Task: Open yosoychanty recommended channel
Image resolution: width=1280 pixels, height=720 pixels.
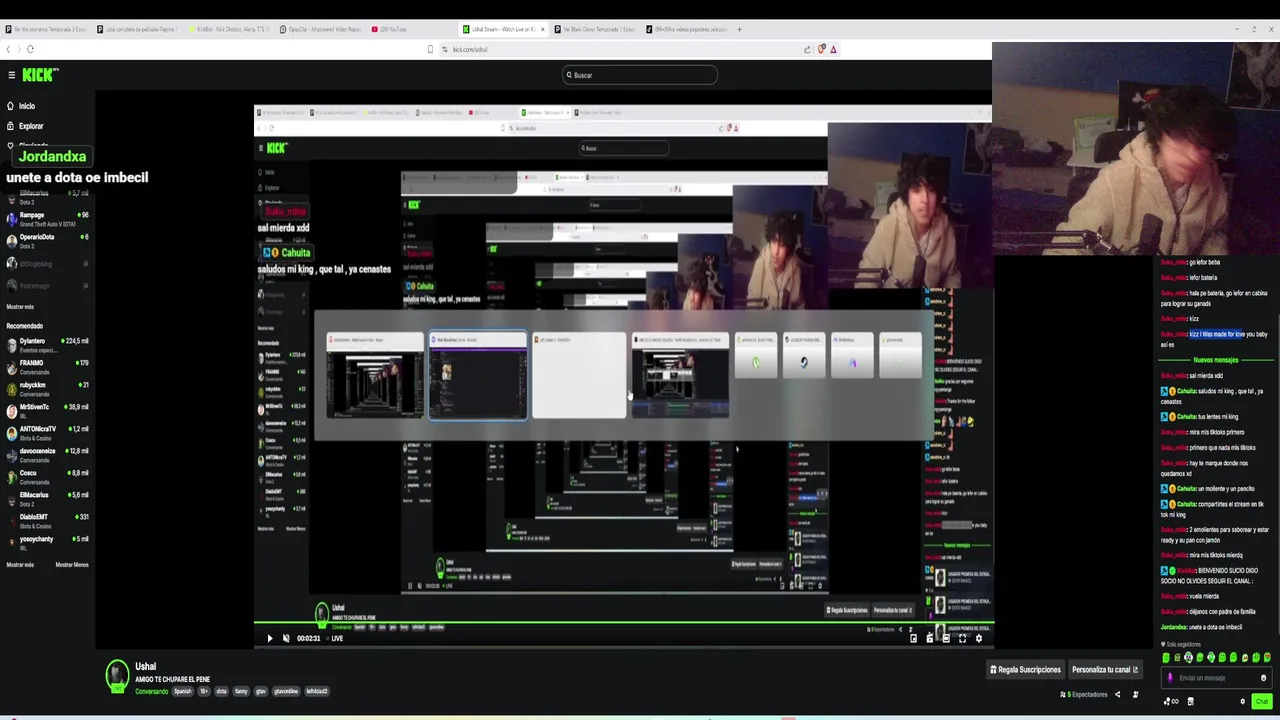Action: click(x=47, y=542)
